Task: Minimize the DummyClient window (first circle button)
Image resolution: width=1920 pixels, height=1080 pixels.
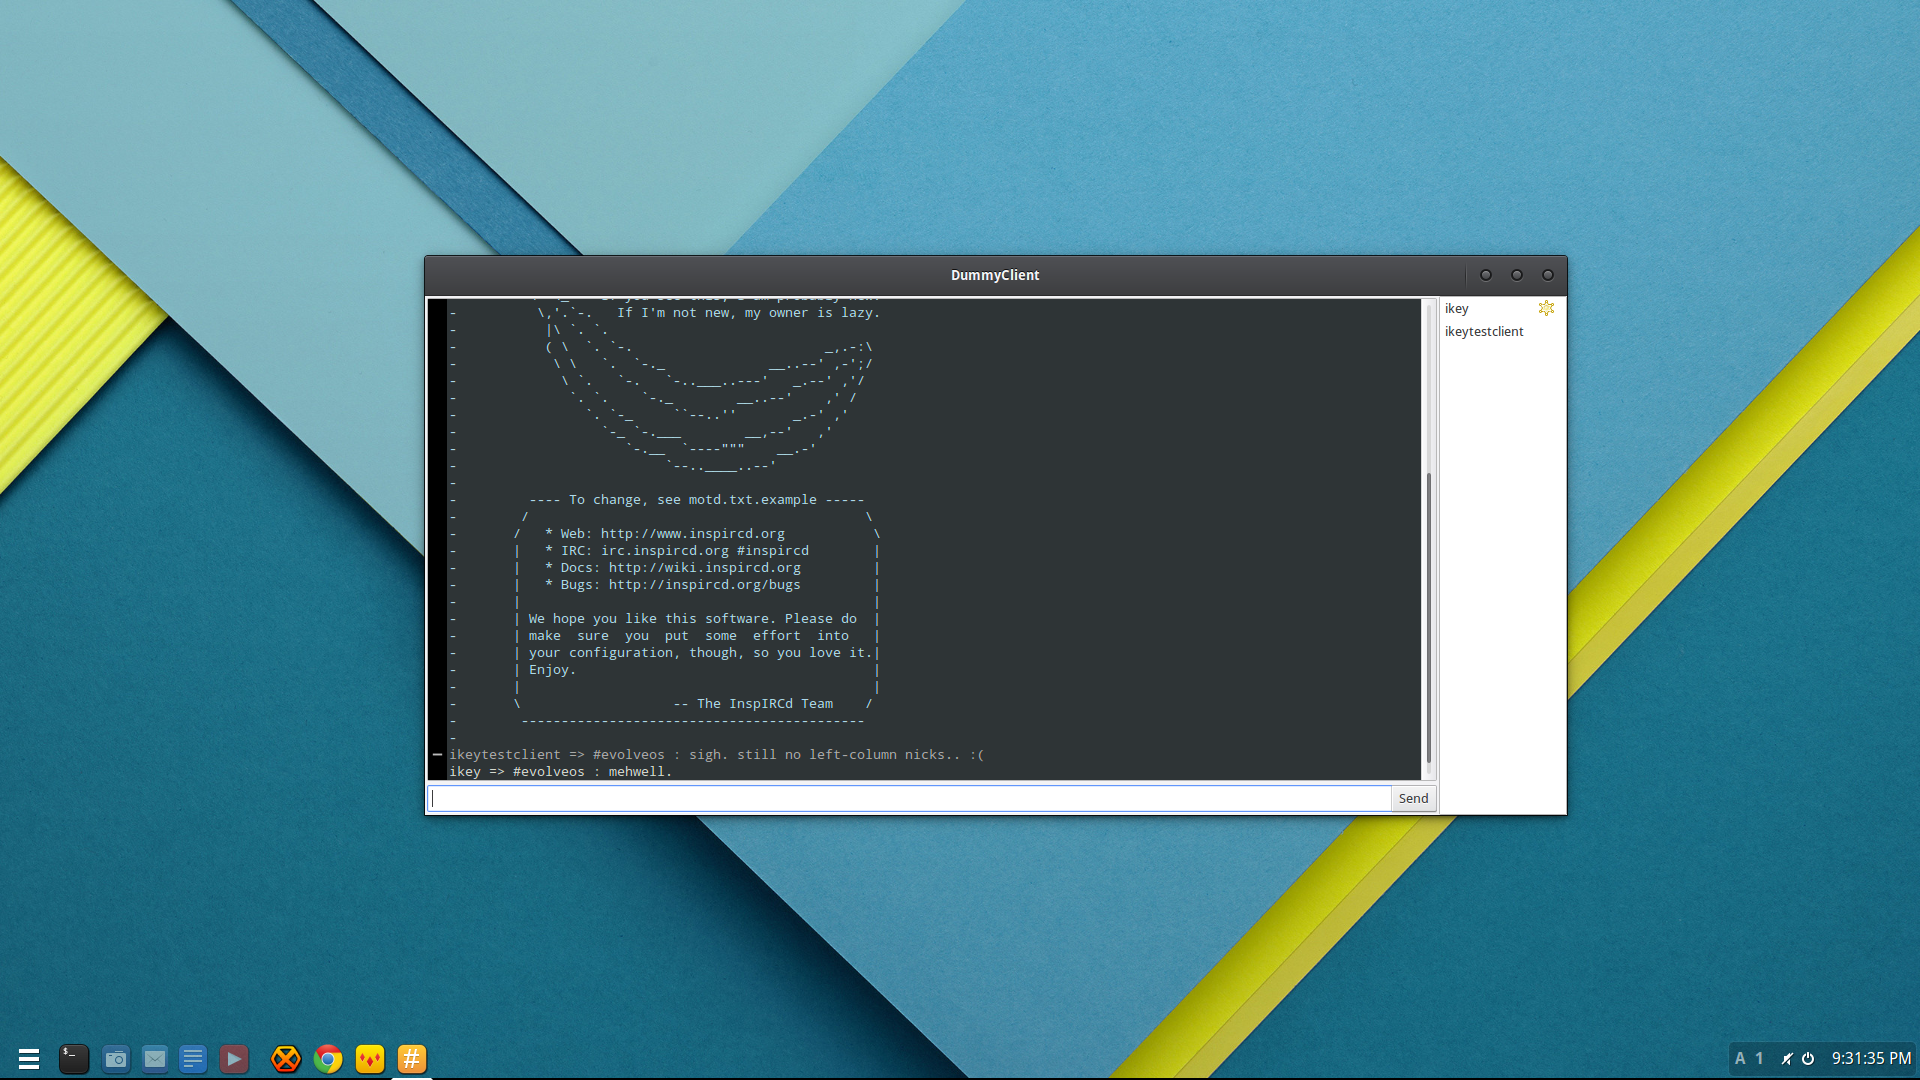Action: (x=1486, y=275)
